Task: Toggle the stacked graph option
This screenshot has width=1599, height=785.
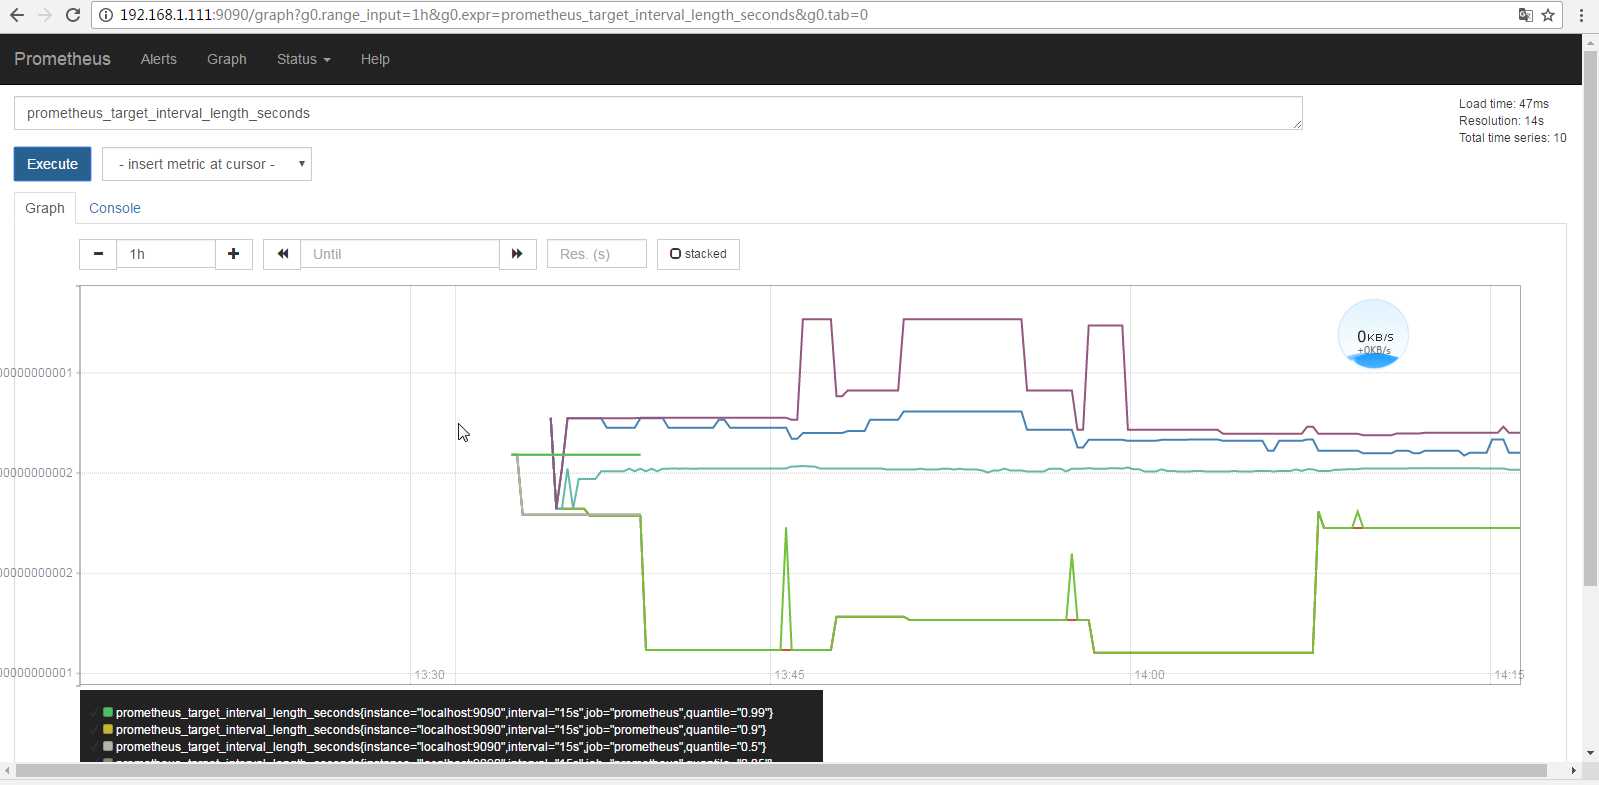Action: (x=698, y=254)
